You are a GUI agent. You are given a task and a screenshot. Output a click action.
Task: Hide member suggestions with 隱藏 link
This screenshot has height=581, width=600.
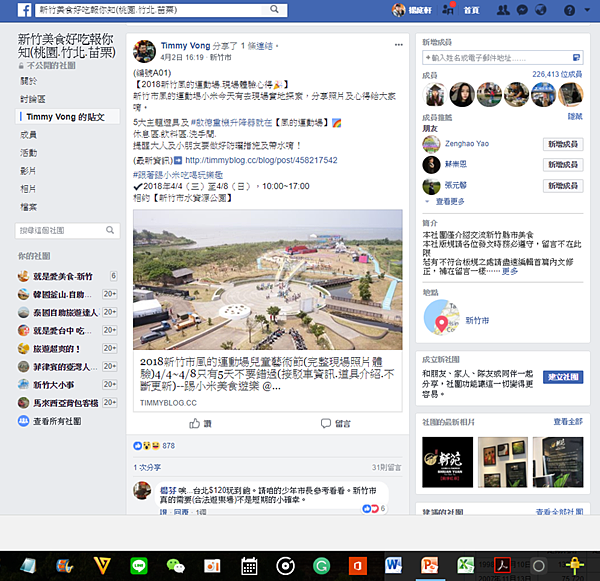point(575,116)
